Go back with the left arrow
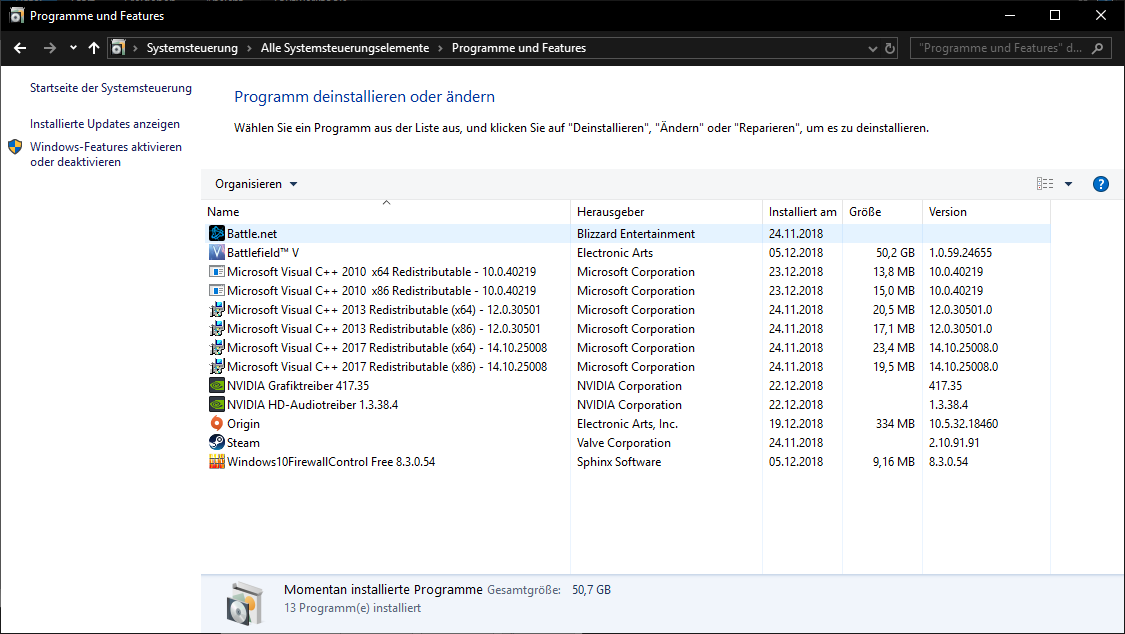Screen dimensions: 1125x634 click(x=20, y=48)
